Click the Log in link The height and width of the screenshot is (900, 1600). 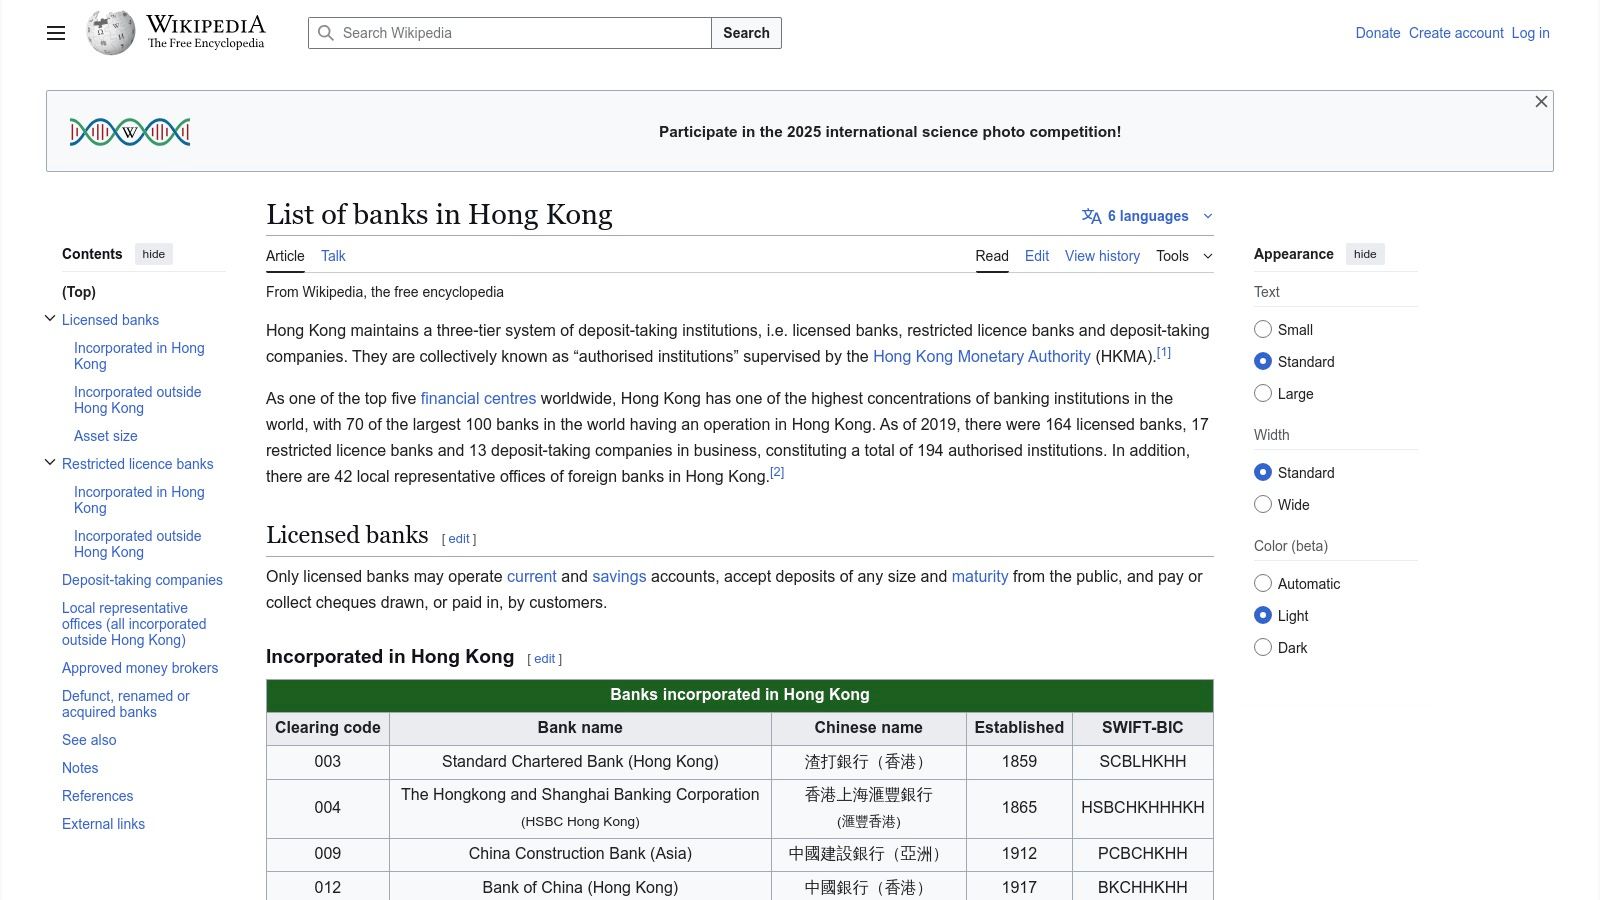click(1530, 33)
